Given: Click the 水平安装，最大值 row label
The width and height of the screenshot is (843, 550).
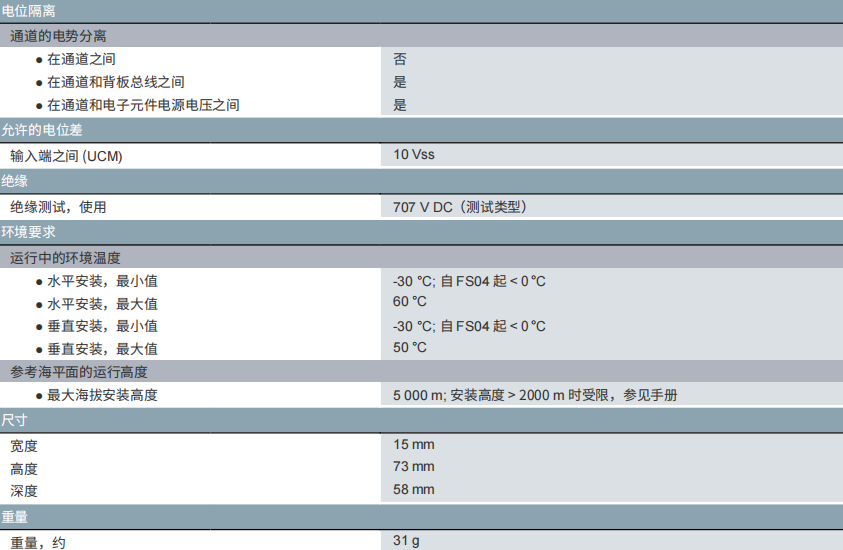Looking at the screenshot, I should tap(102, 304).
